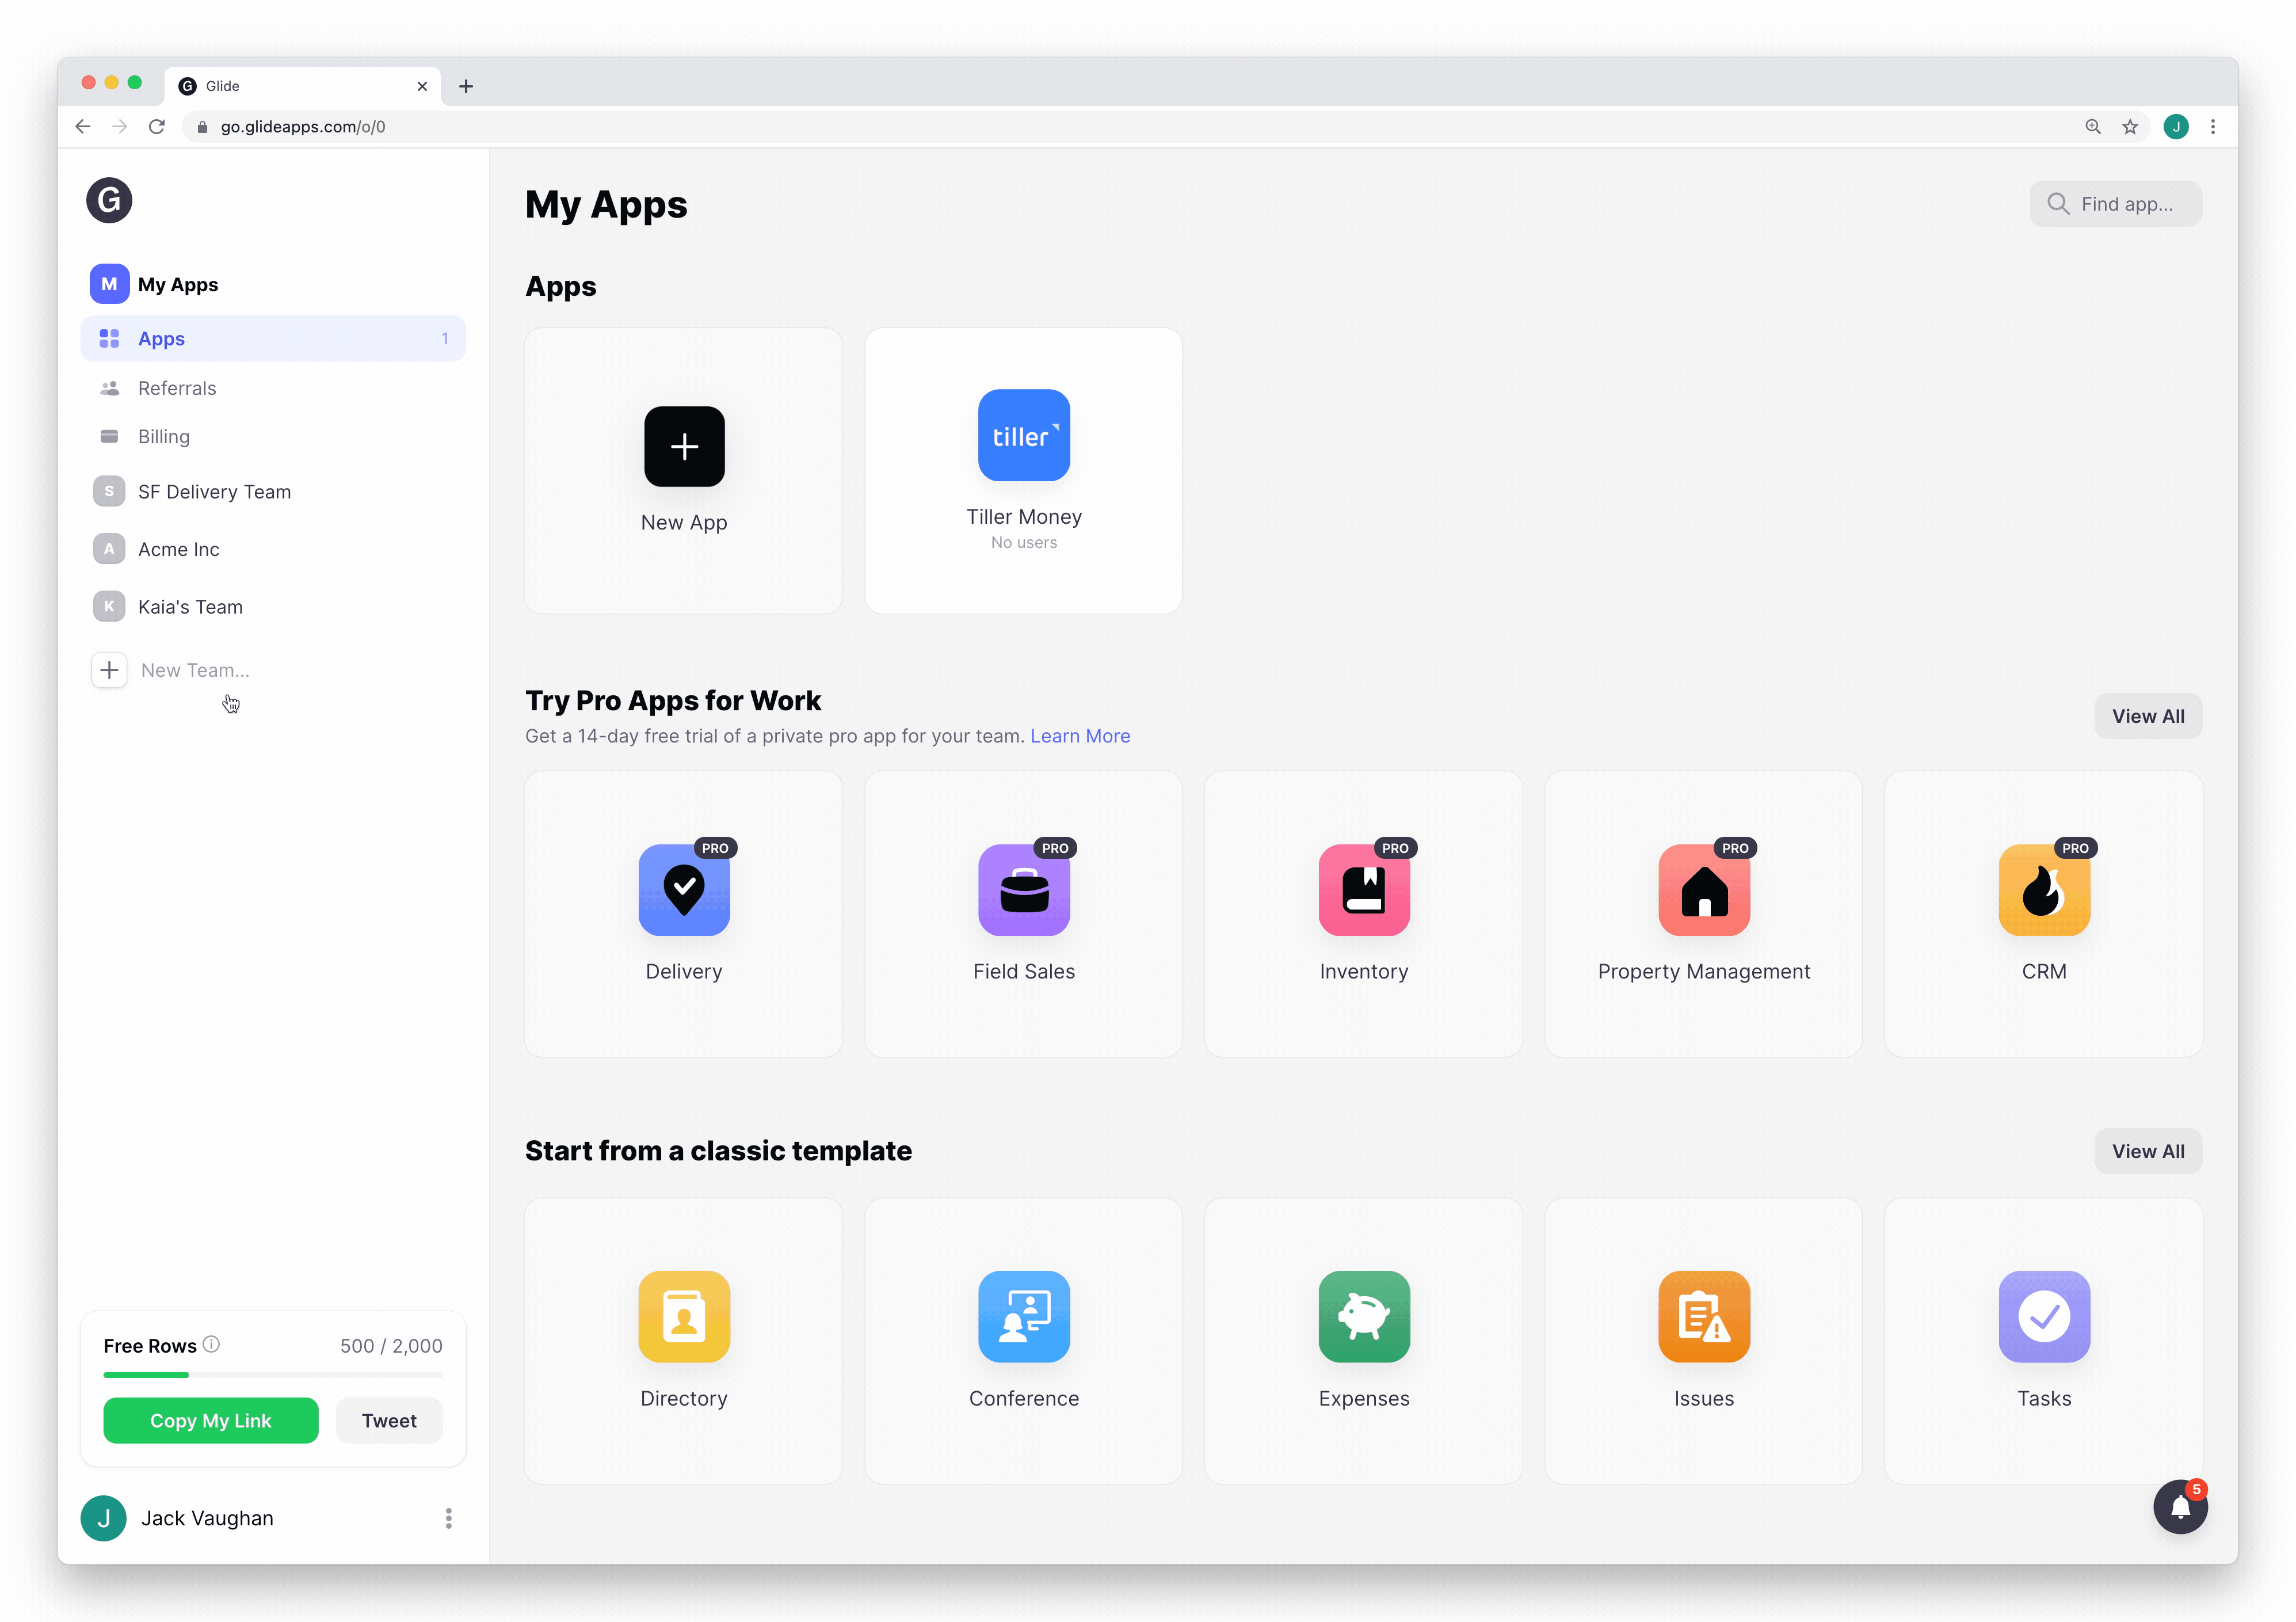This screenshot has width=2296, height=1622.
Task: Click the black New App plus icon
Action: 684,446
